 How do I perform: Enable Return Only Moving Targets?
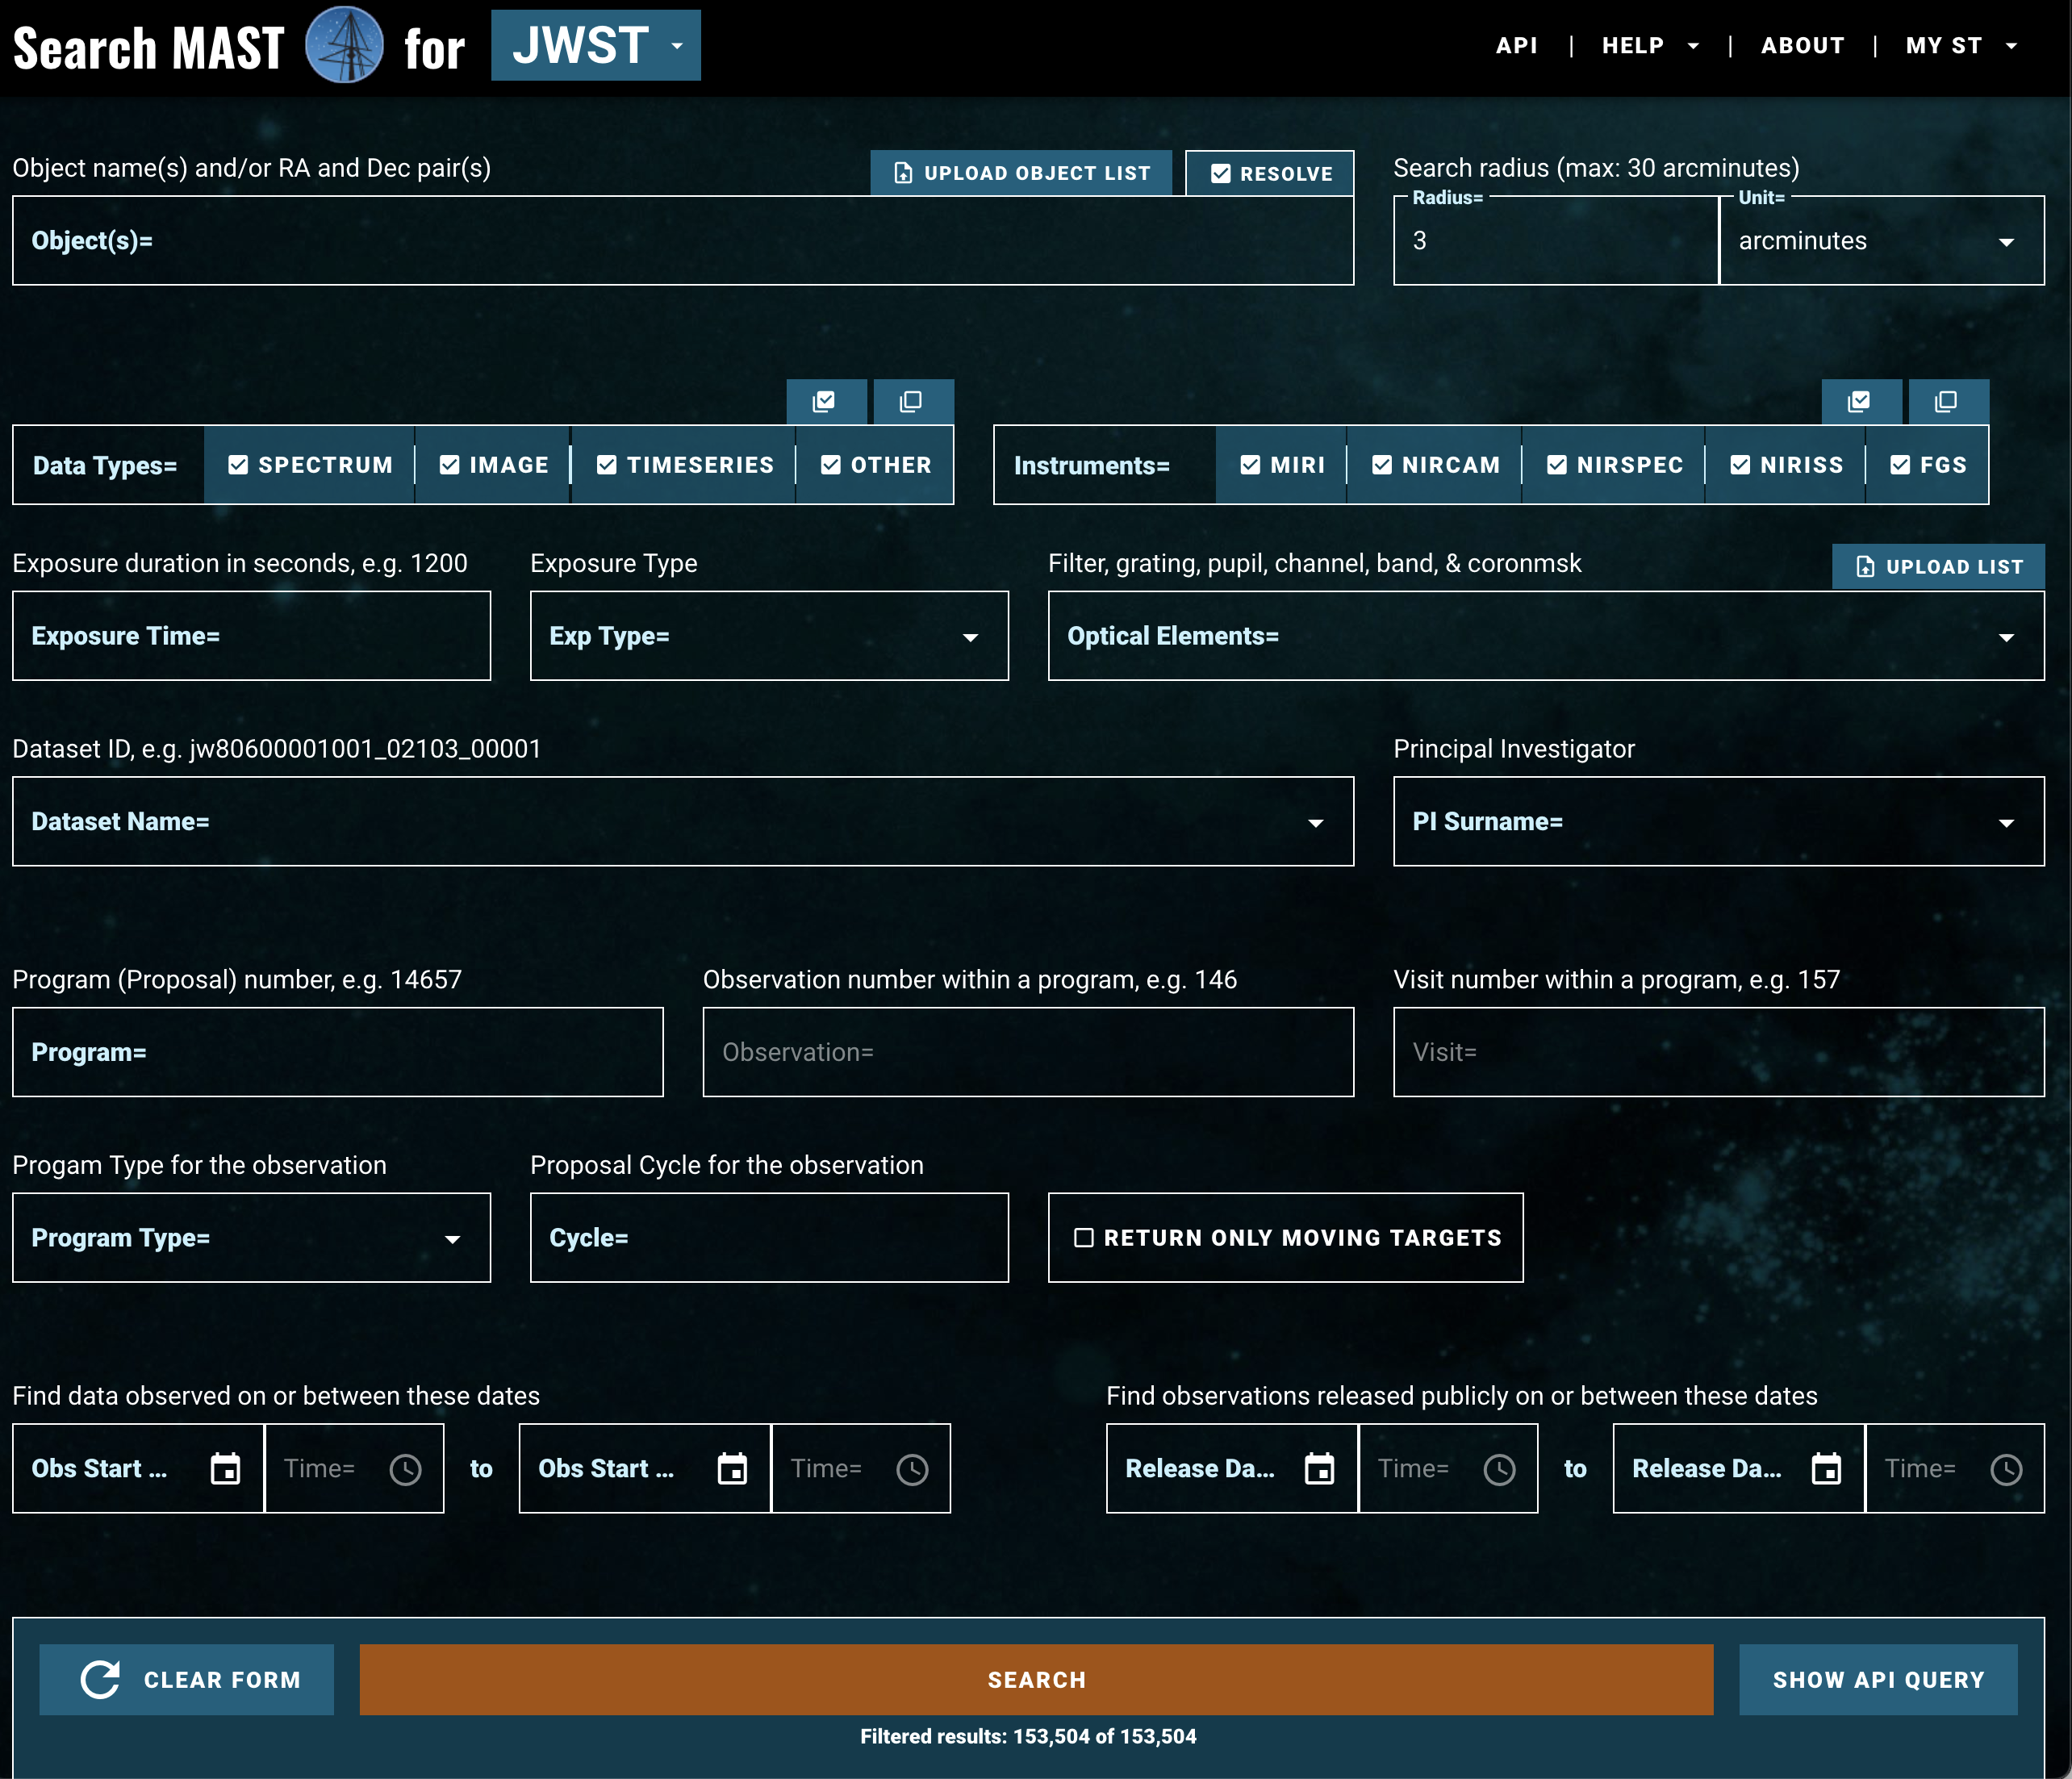(1286, 1238)
